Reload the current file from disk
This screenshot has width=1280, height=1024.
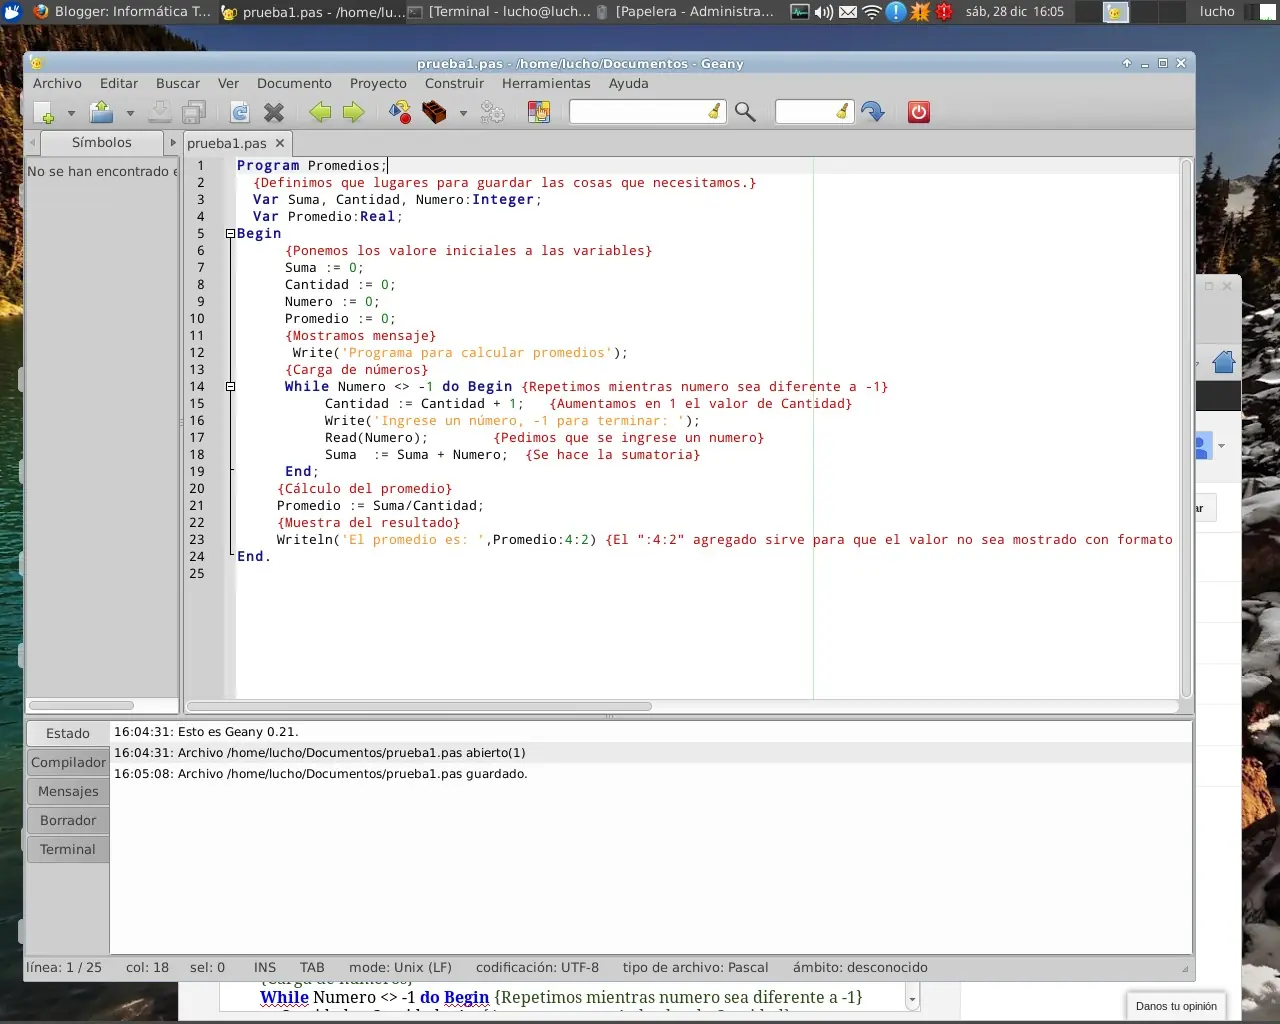tap(240, 112)
